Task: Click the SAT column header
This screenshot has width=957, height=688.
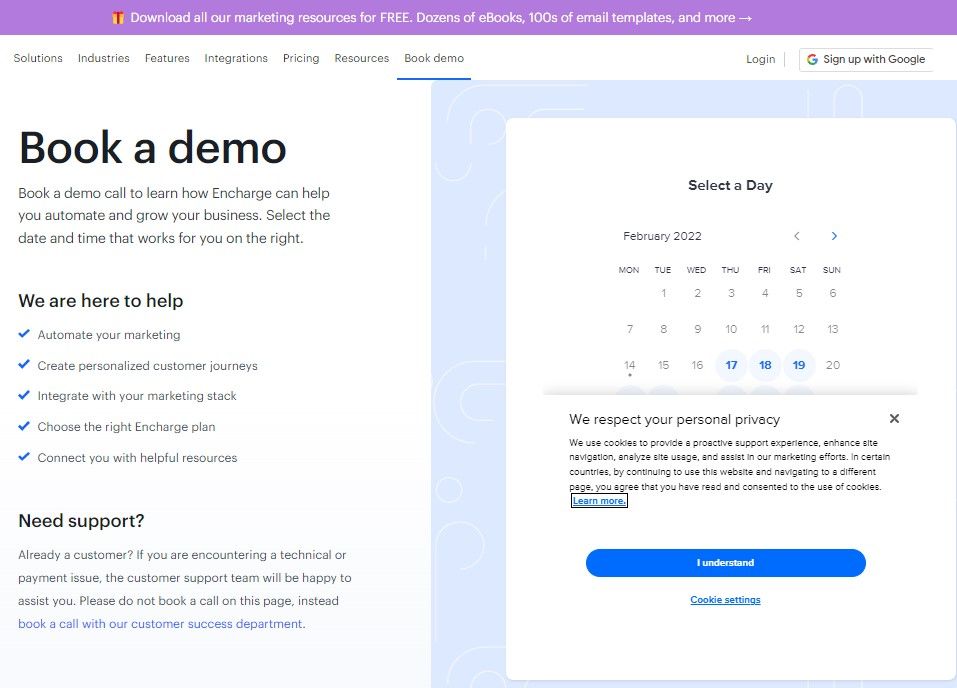Action: click(798, 270)
